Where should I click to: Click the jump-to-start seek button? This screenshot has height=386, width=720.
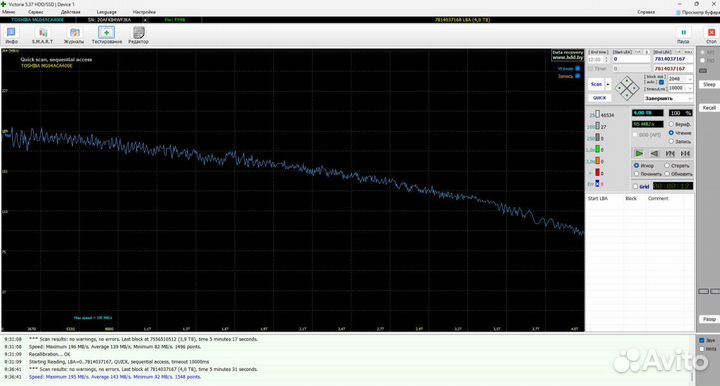pos(670,153)
